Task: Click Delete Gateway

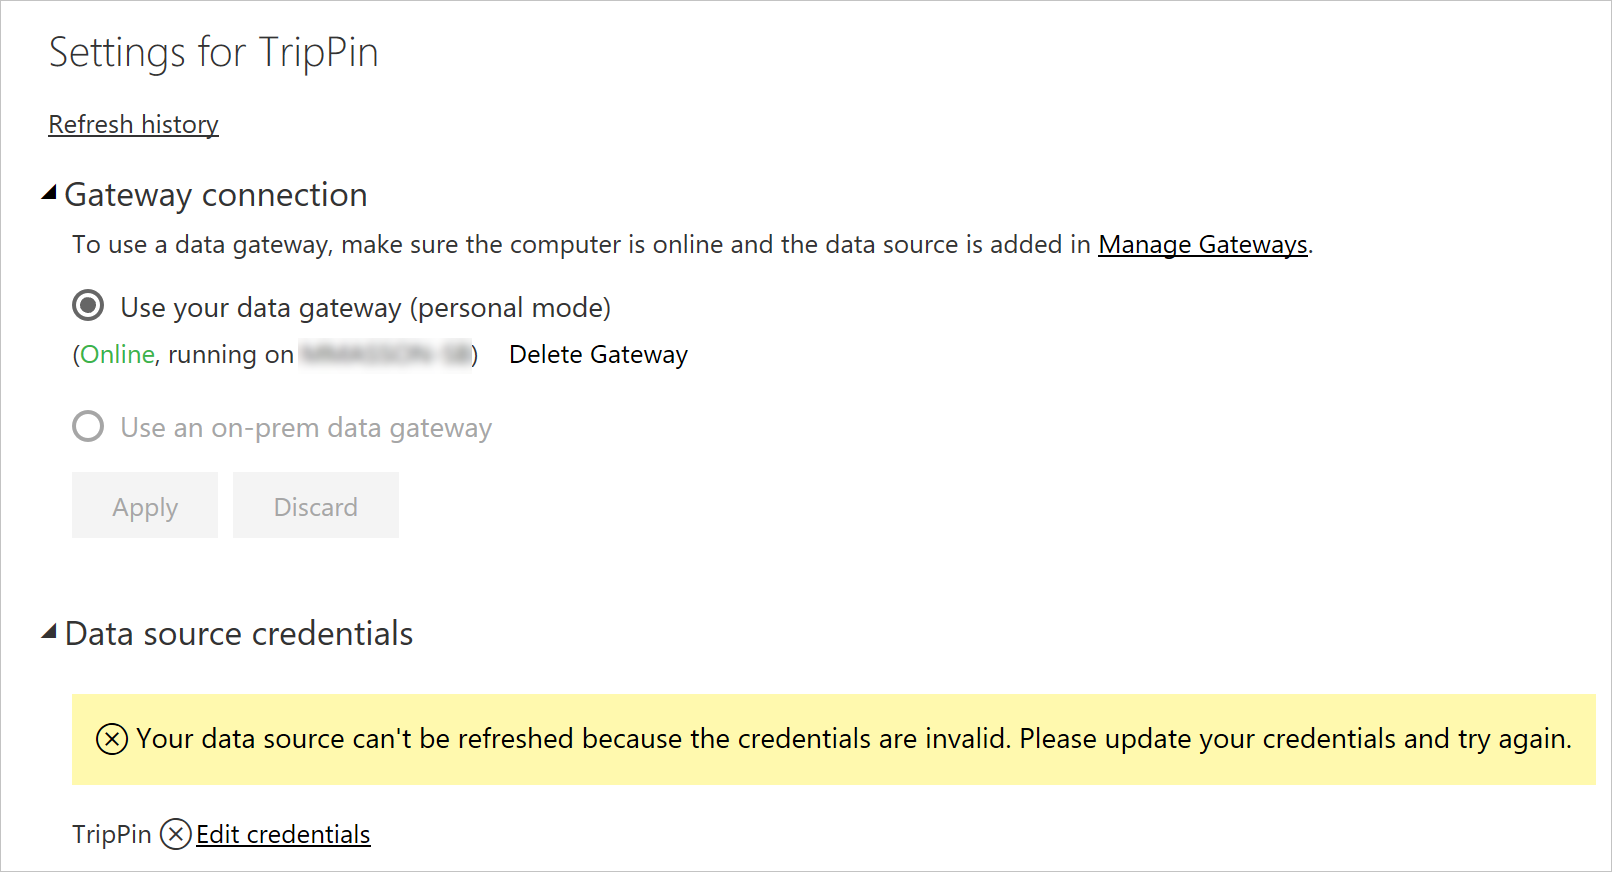Action: (x=598, y=355)
